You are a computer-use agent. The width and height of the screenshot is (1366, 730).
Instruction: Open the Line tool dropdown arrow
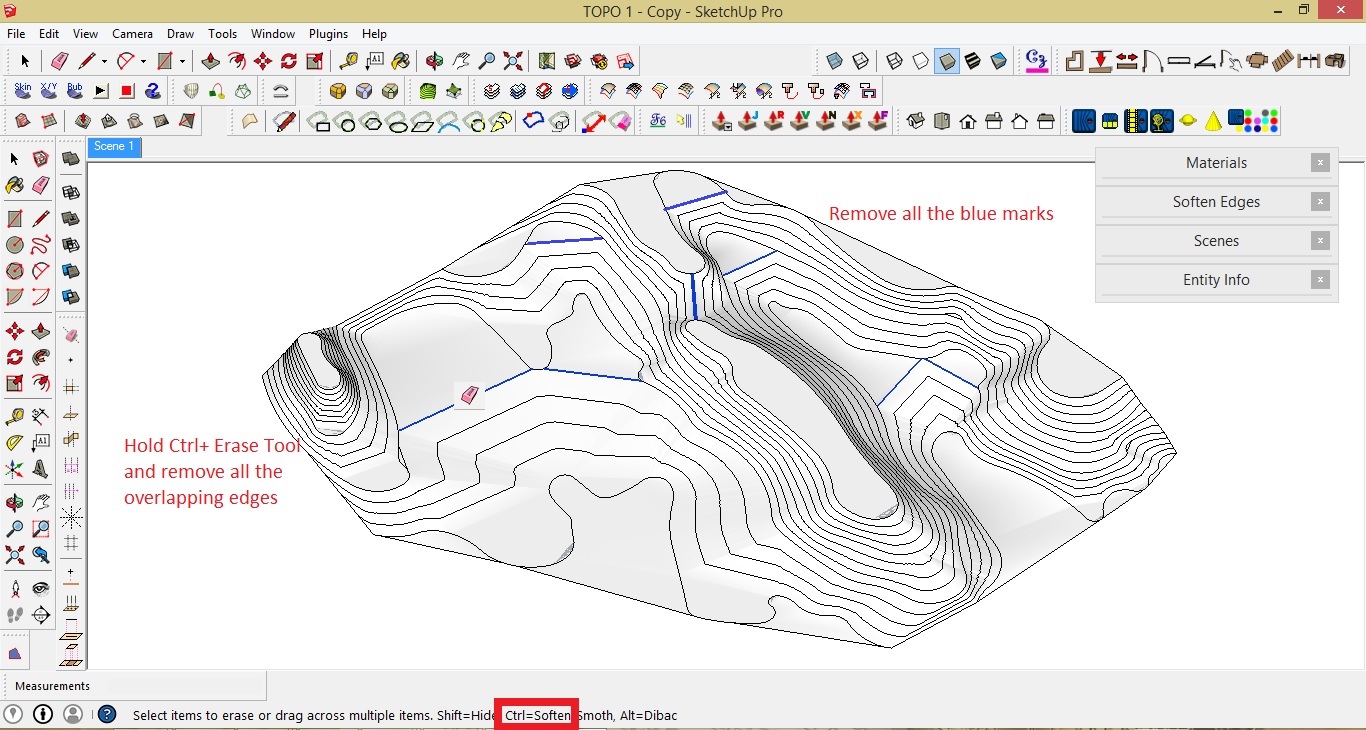(102, 61)
